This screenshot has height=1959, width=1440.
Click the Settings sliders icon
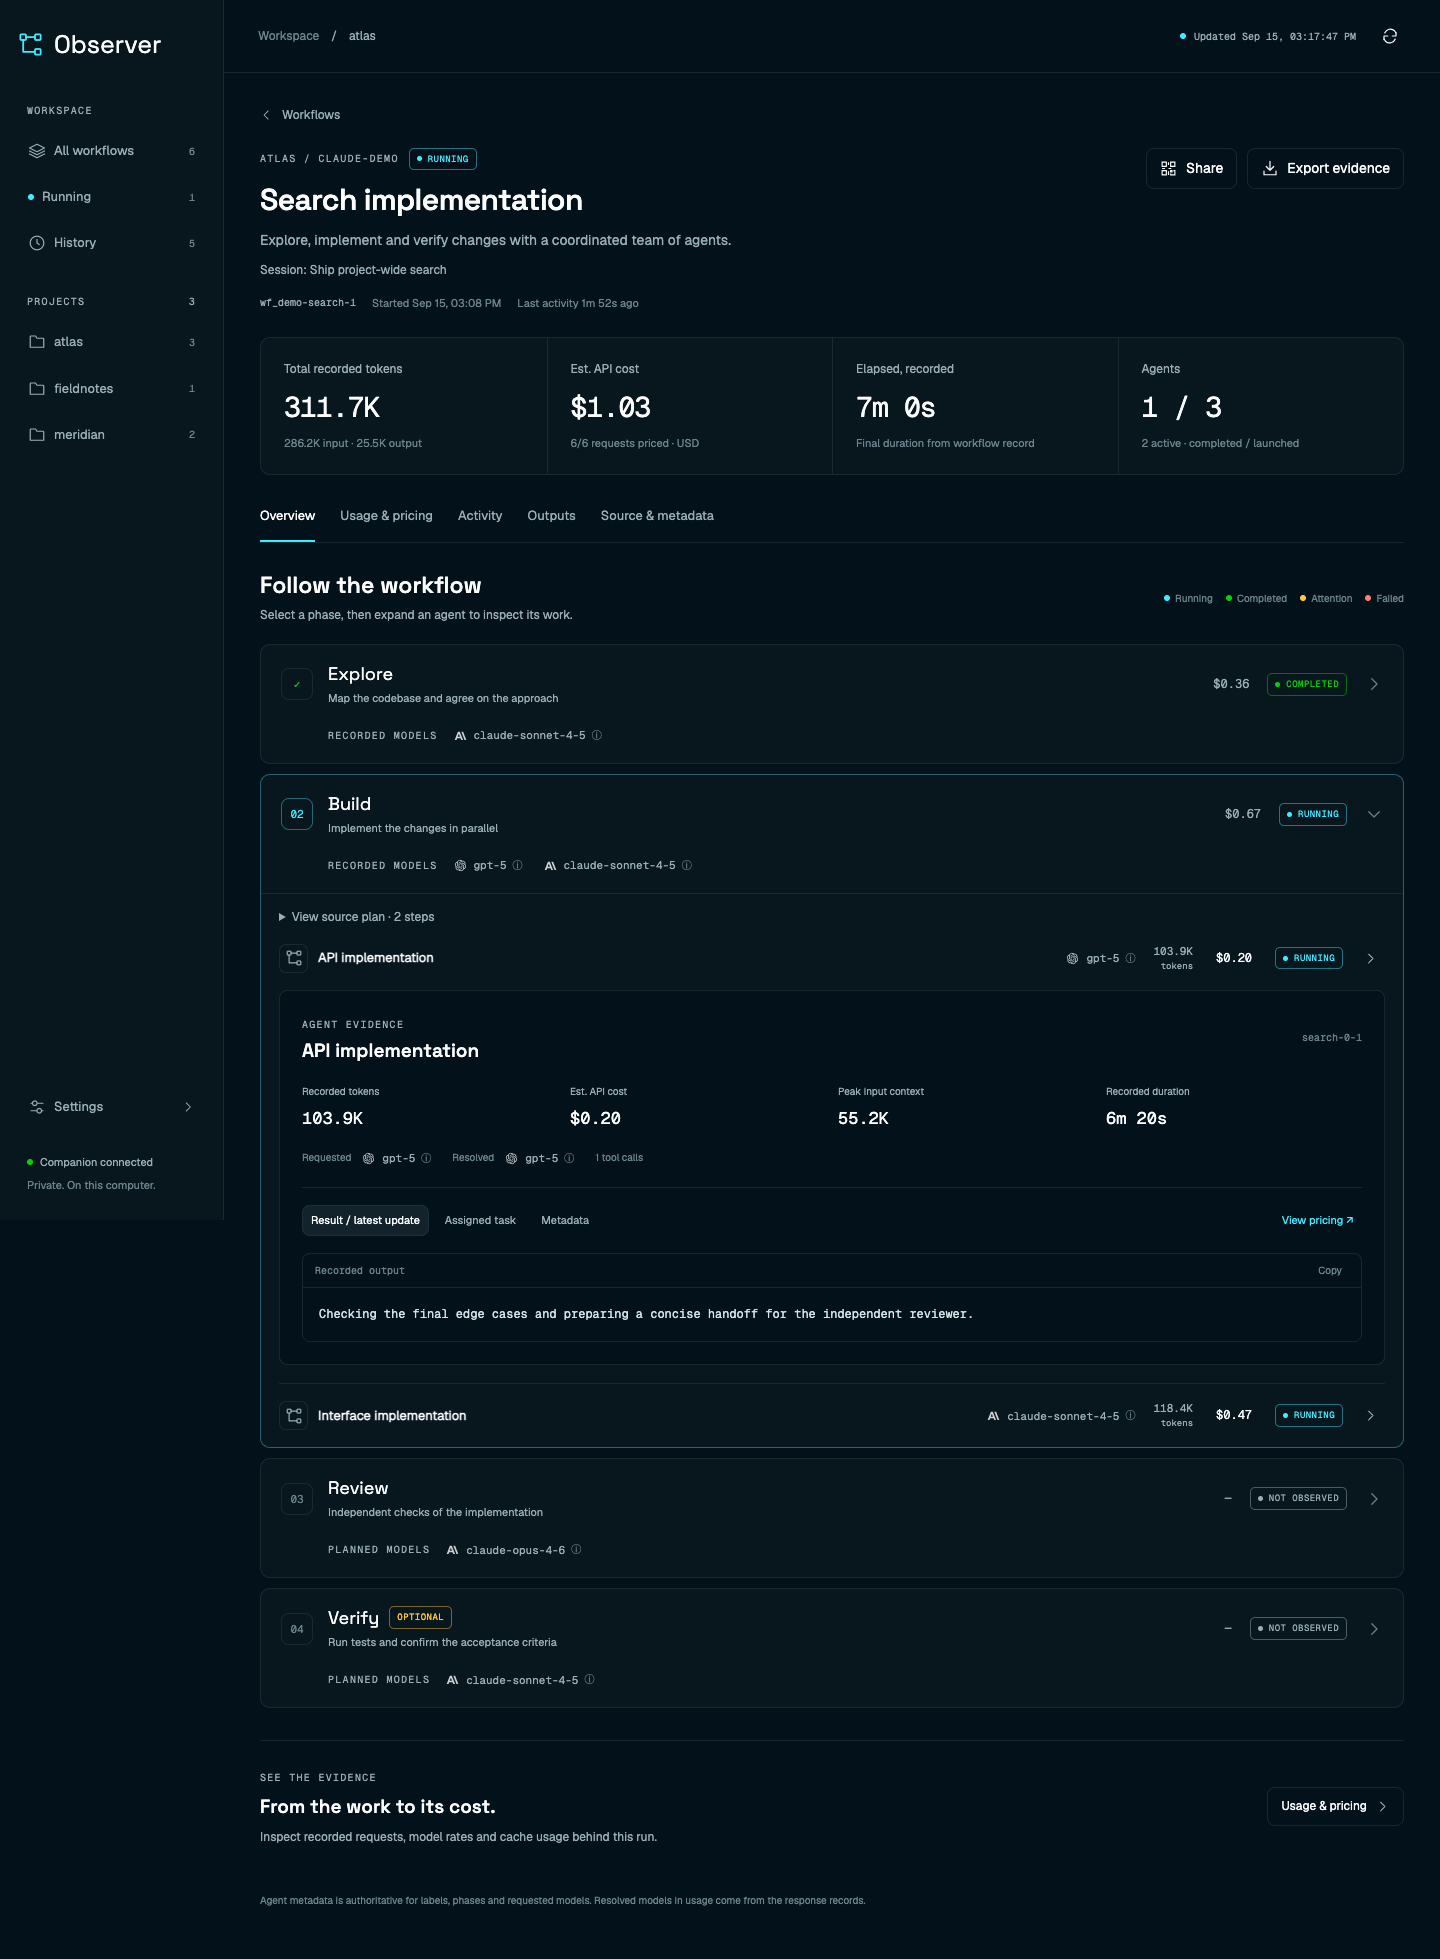pyautogui.click(x=37, y=1107)
